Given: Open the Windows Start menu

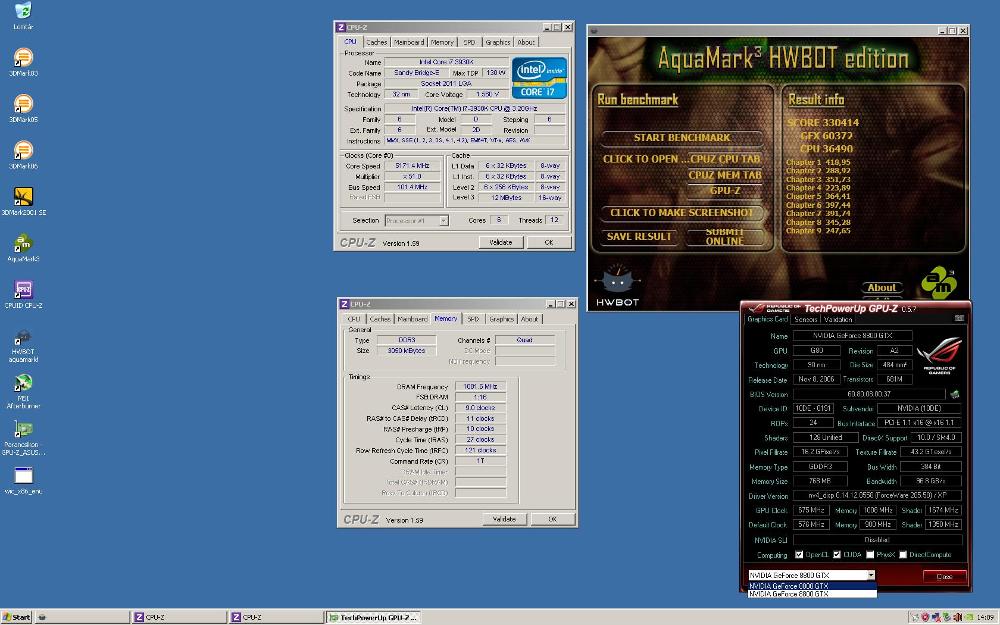Looking at the screenshot, I should pyautogui.click(x=17, y=617).
